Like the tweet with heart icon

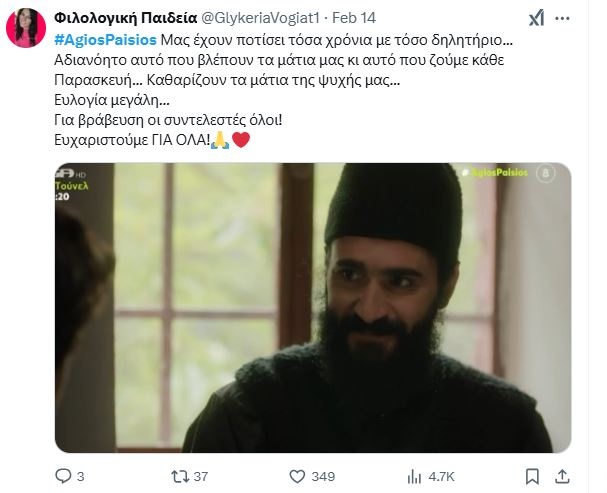[297, 476]
